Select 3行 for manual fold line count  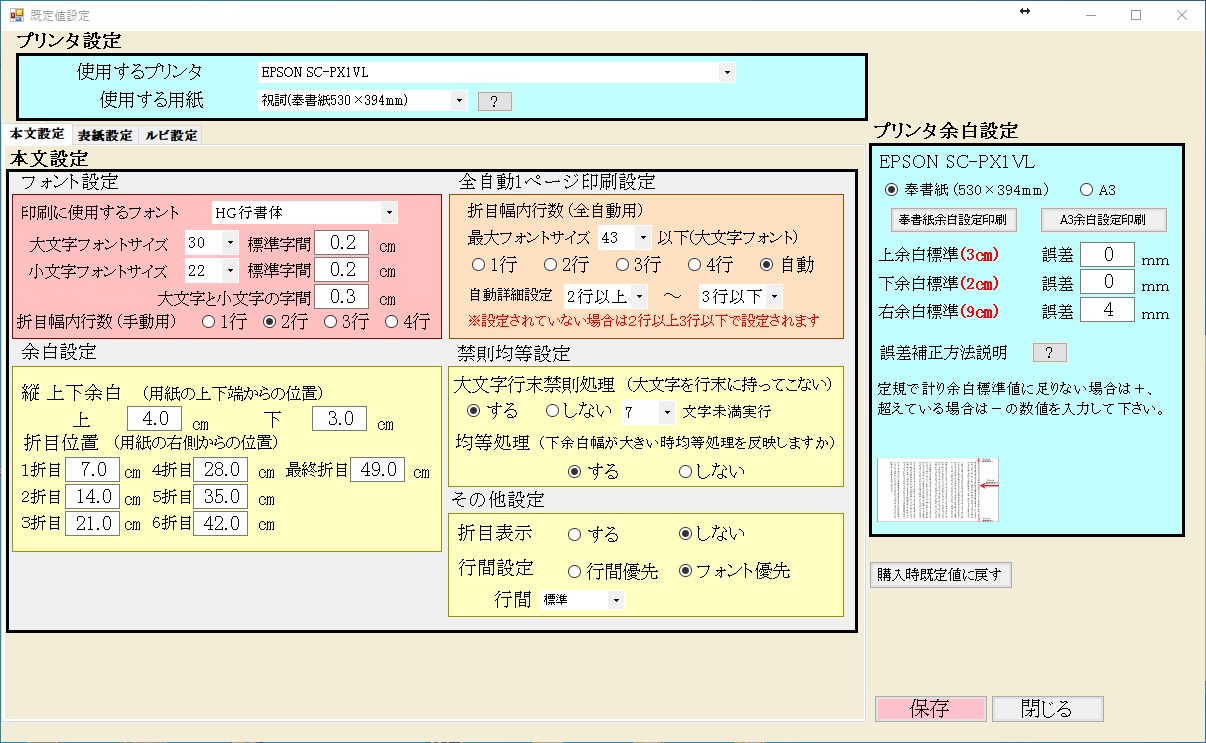tap(349, 322)
